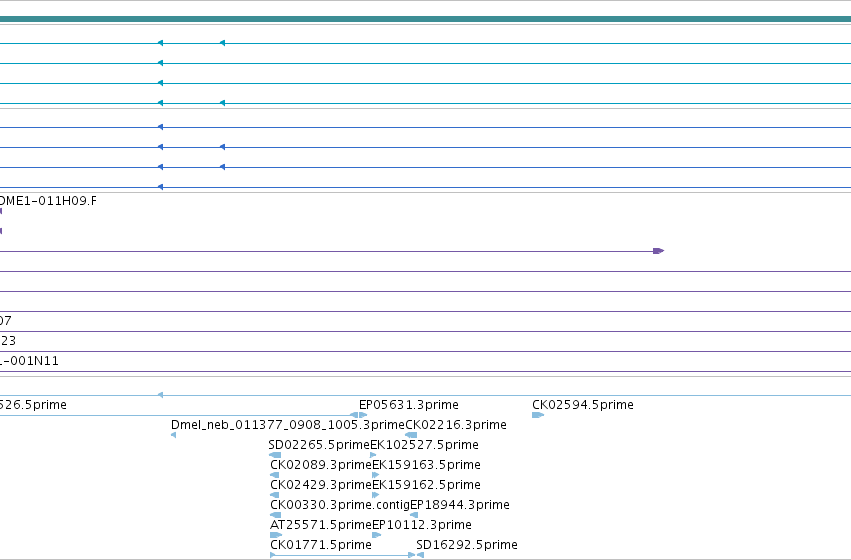This screenshot has height=560, width=851.
Task: Select the DME1-011H09.F feature label
Action: coord(48,201)
